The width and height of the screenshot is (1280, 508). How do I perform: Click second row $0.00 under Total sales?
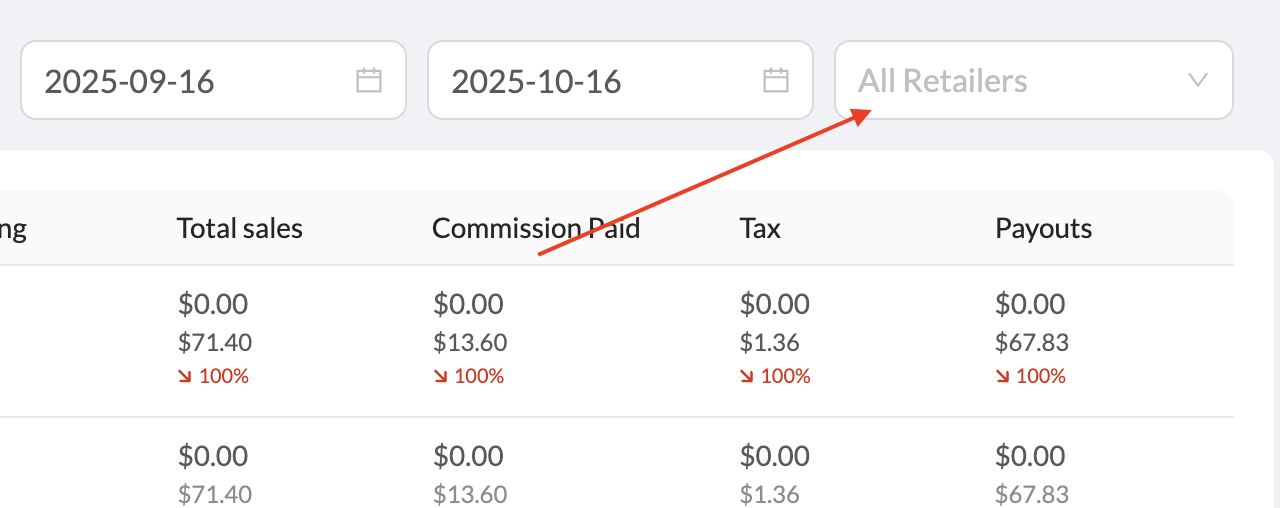pyautogui.click(x=213, y=456)
